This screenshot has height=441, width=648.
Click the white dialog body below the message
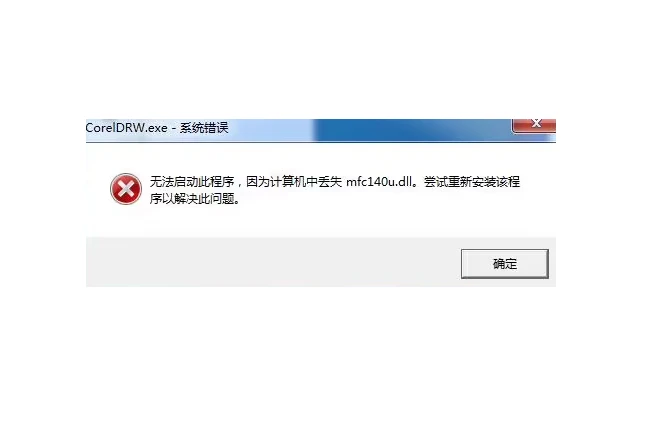pyautogui.click(x=321, y=222)
